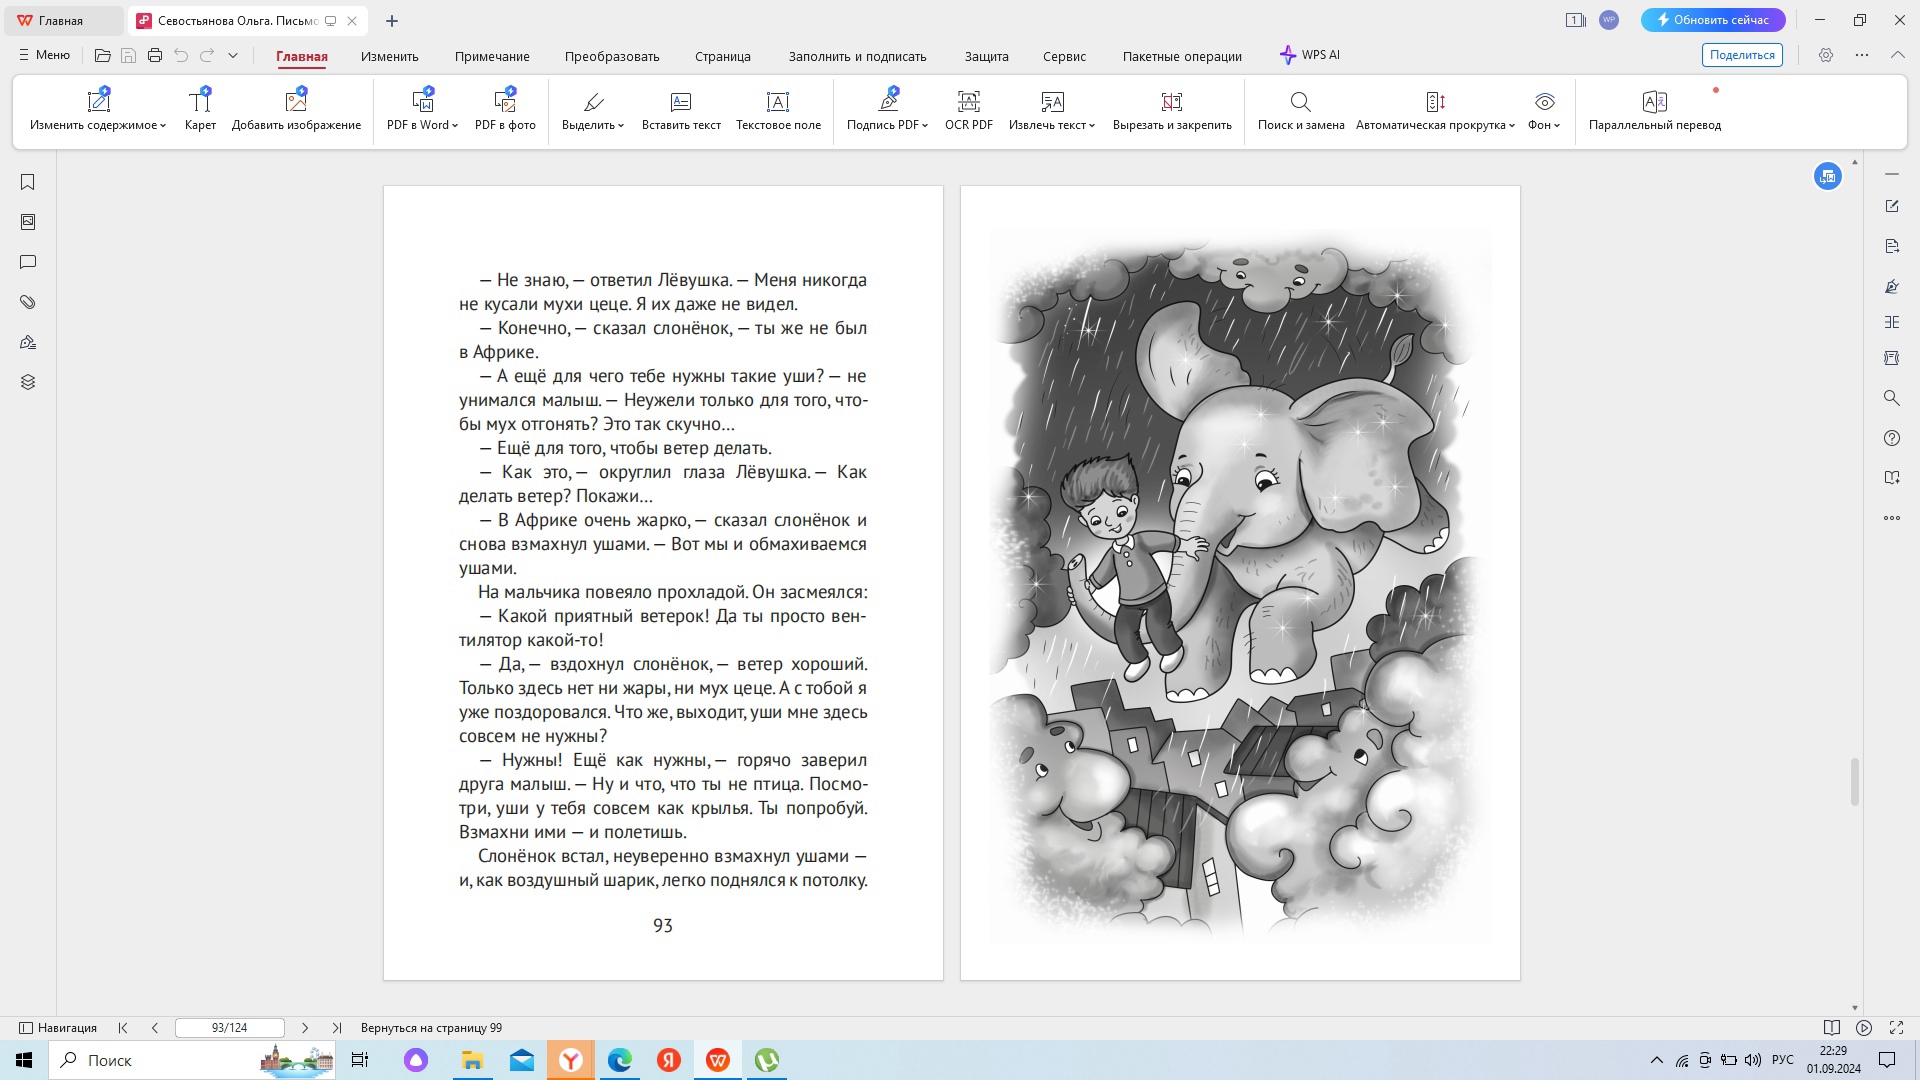This screenshot has width=1920, height=1080.
Task: Open Parallel translation
Action: click(1655, 110)
